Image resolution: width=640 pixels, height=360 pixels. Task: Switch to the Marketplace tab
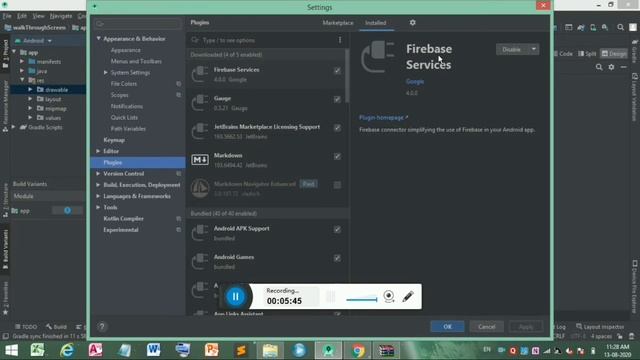click(x=338, y=23)
